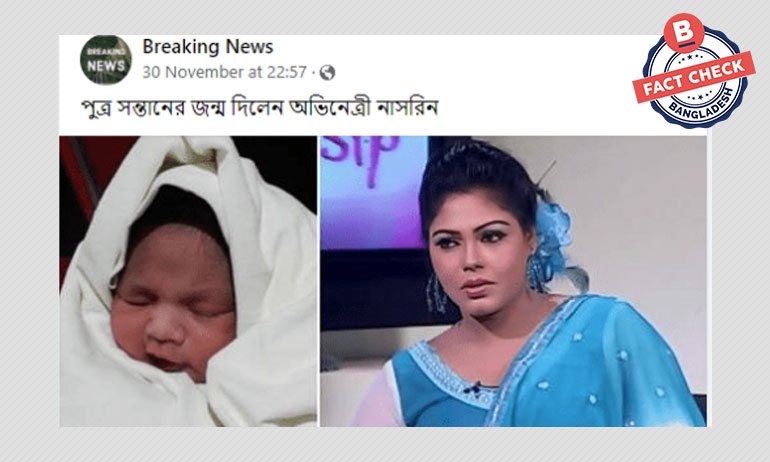Click the stars above FACT CHECK ribbon
This screenshot has width=770, height=462.
click(x=694, y=57)
